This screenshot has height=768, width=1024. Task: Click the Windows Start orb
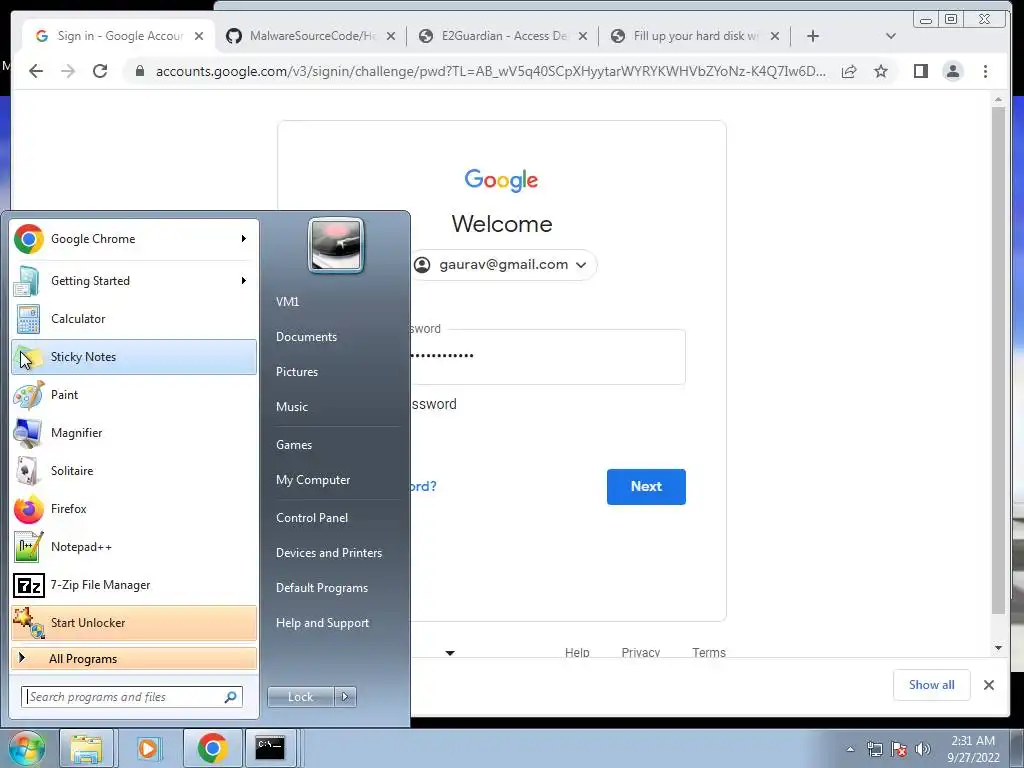click(x=26, y=748)
